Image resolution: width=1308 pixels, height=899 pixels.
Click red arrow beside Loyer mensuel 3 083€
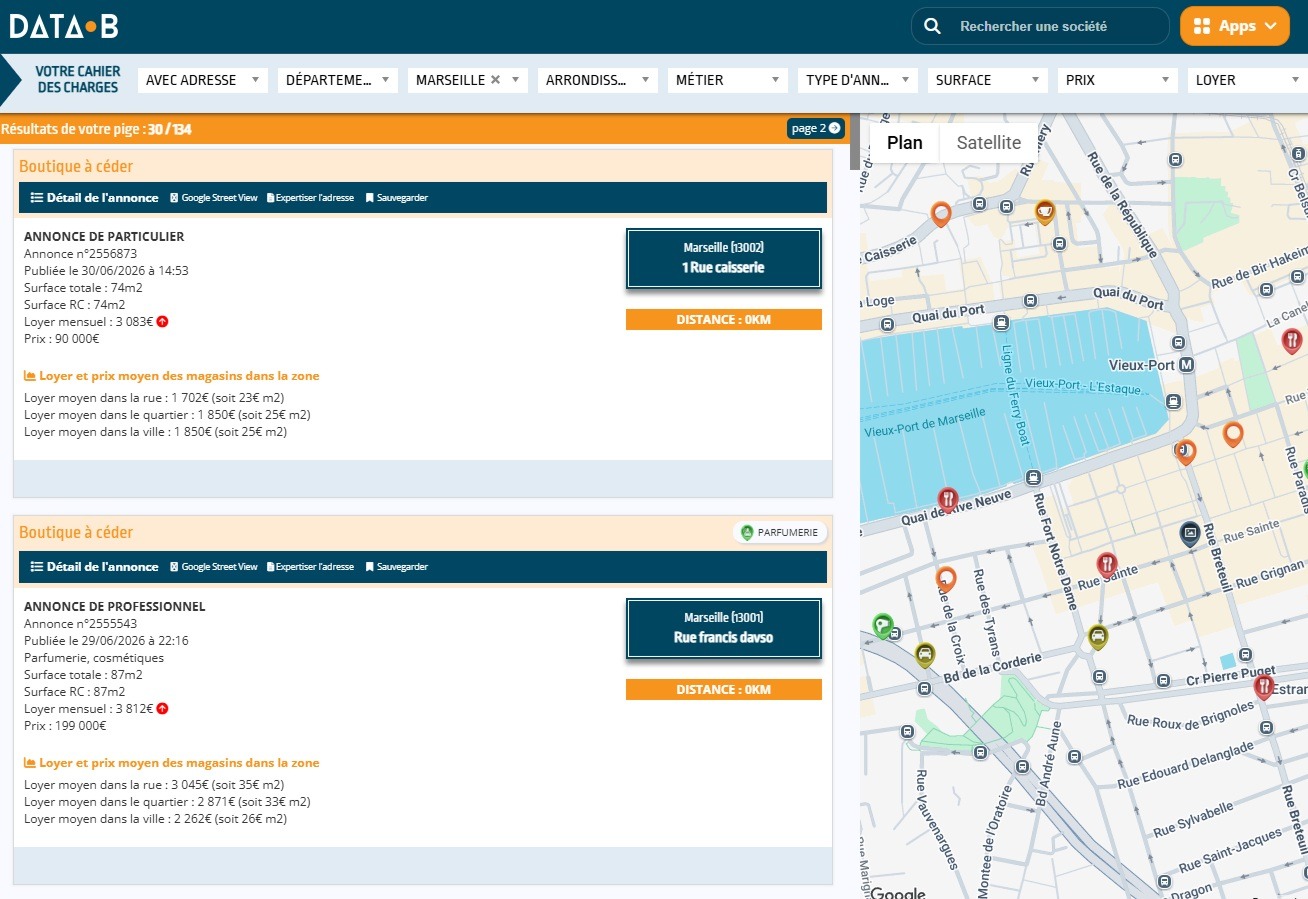(162, 321)
